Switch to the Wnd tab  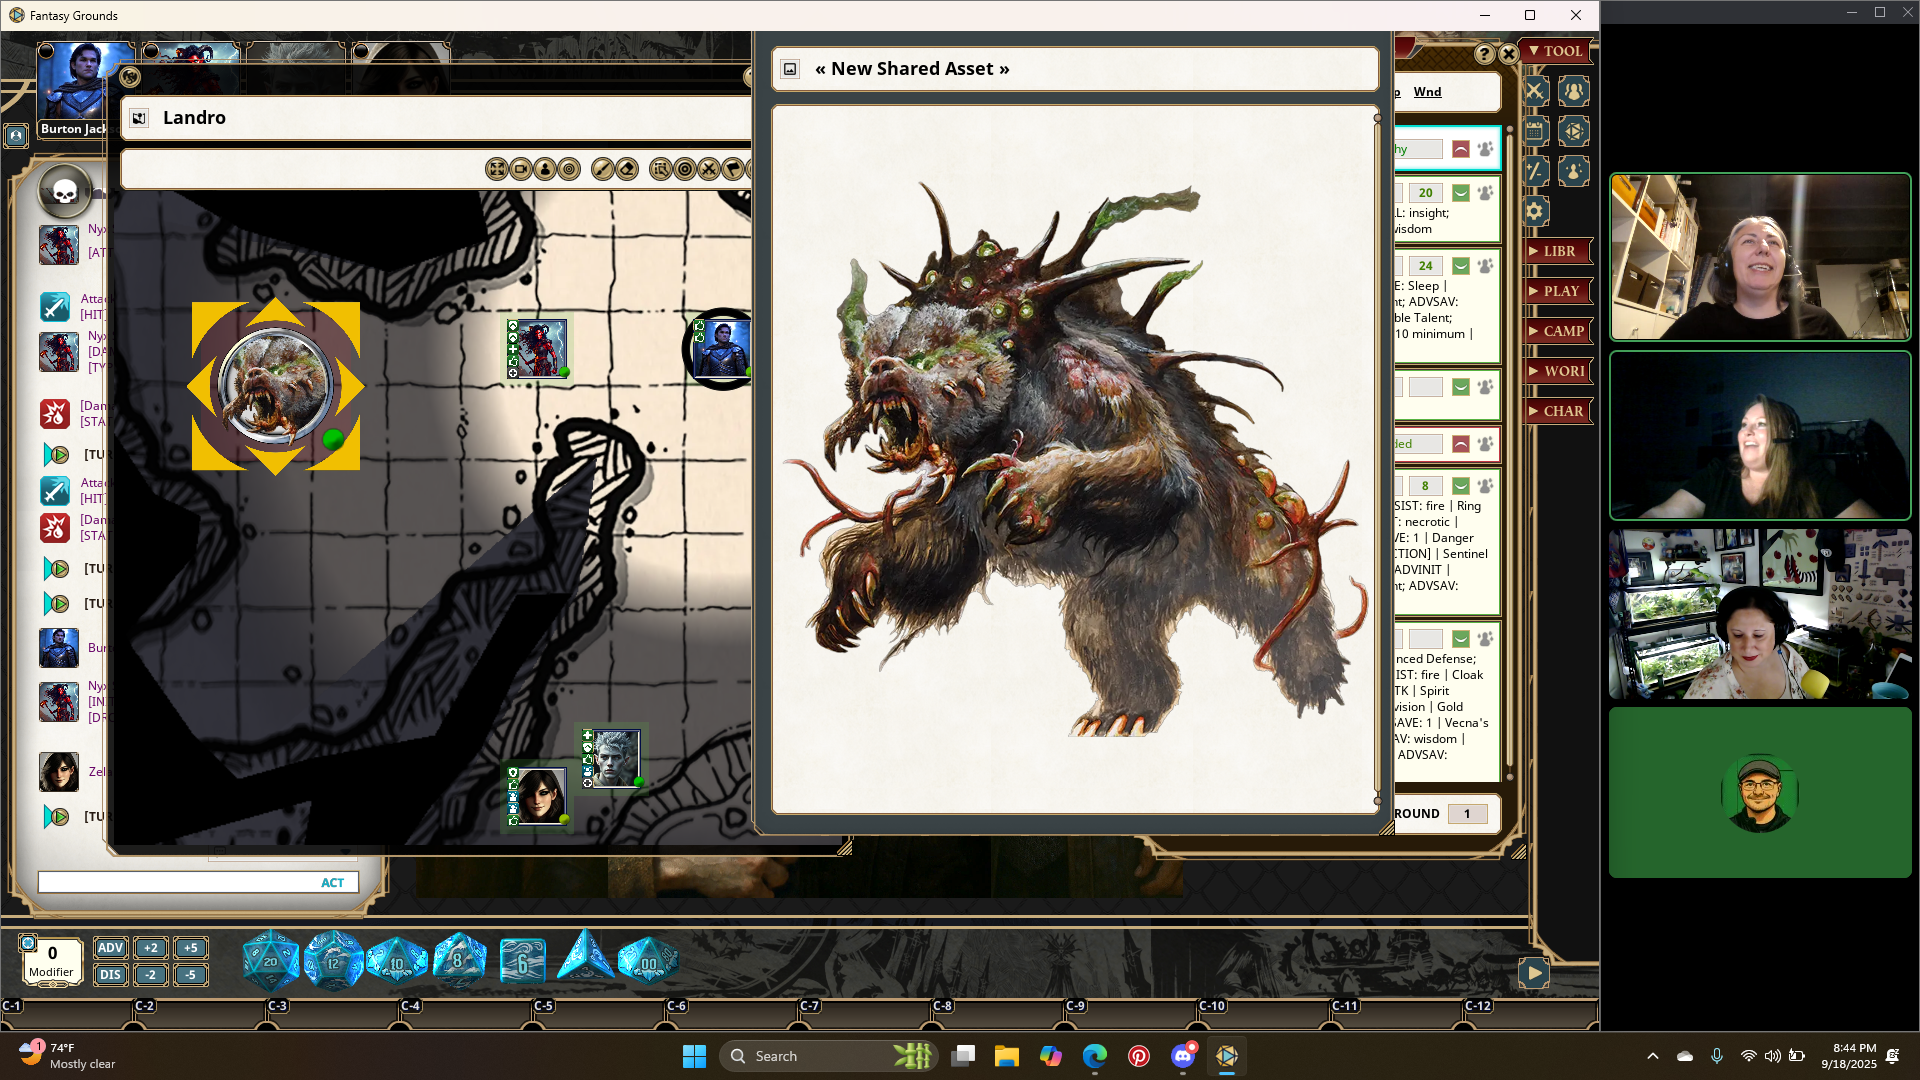tap(1427, 92)
